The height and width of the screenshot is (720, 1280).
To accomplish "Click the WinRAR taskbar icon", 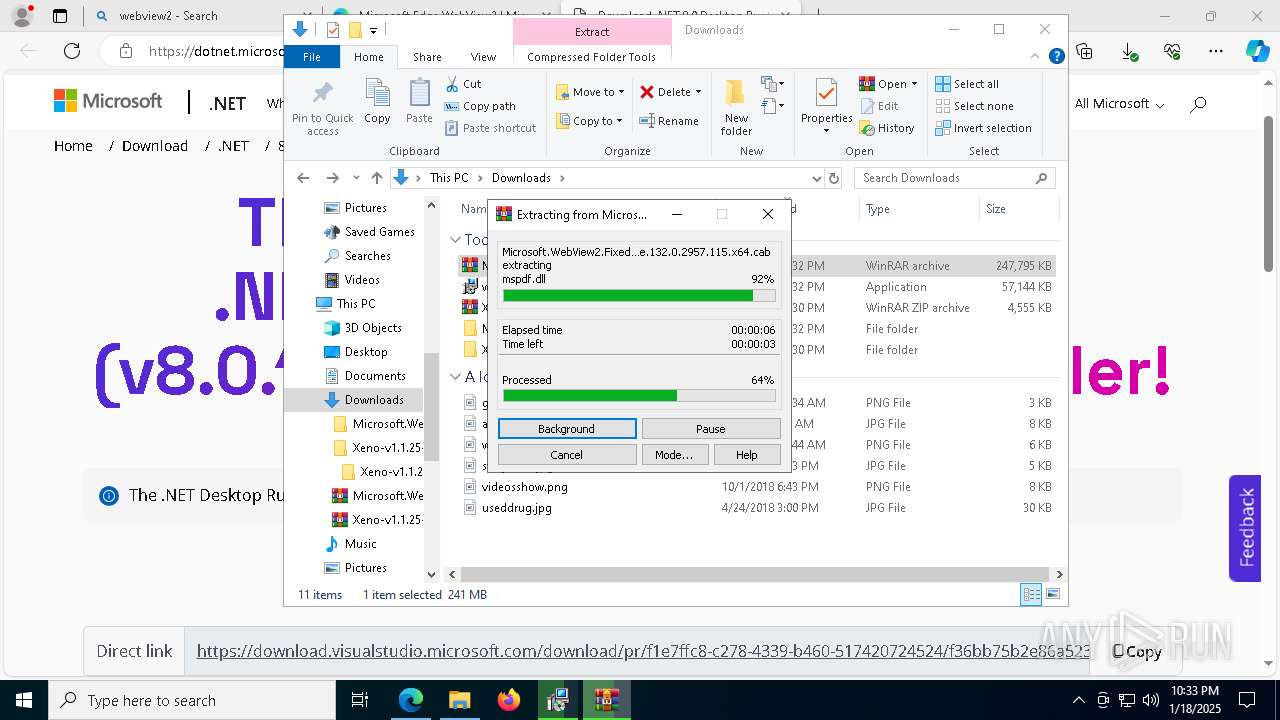I will click(x=605, y=700).
